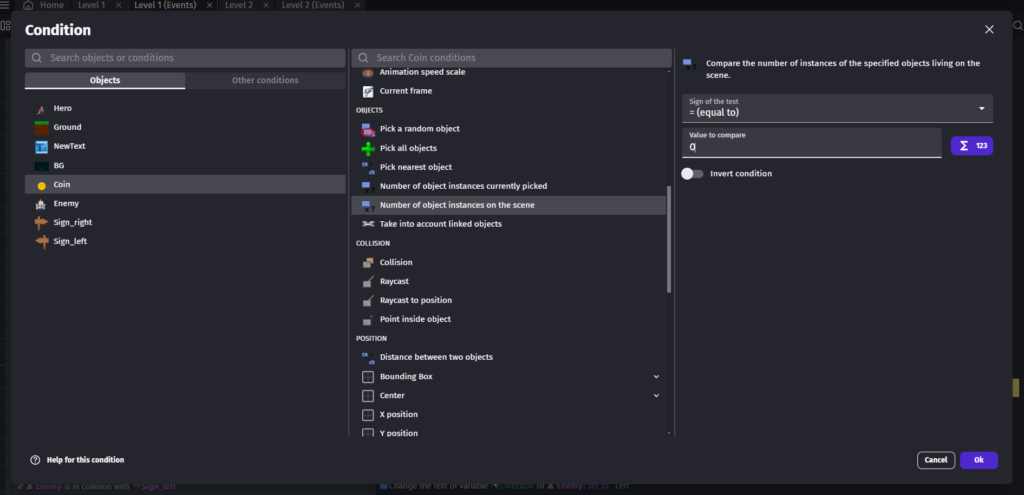Screen dimensions: 1024x495
Task: Select the Enemy object icon
Action: [x=40, y=204]
